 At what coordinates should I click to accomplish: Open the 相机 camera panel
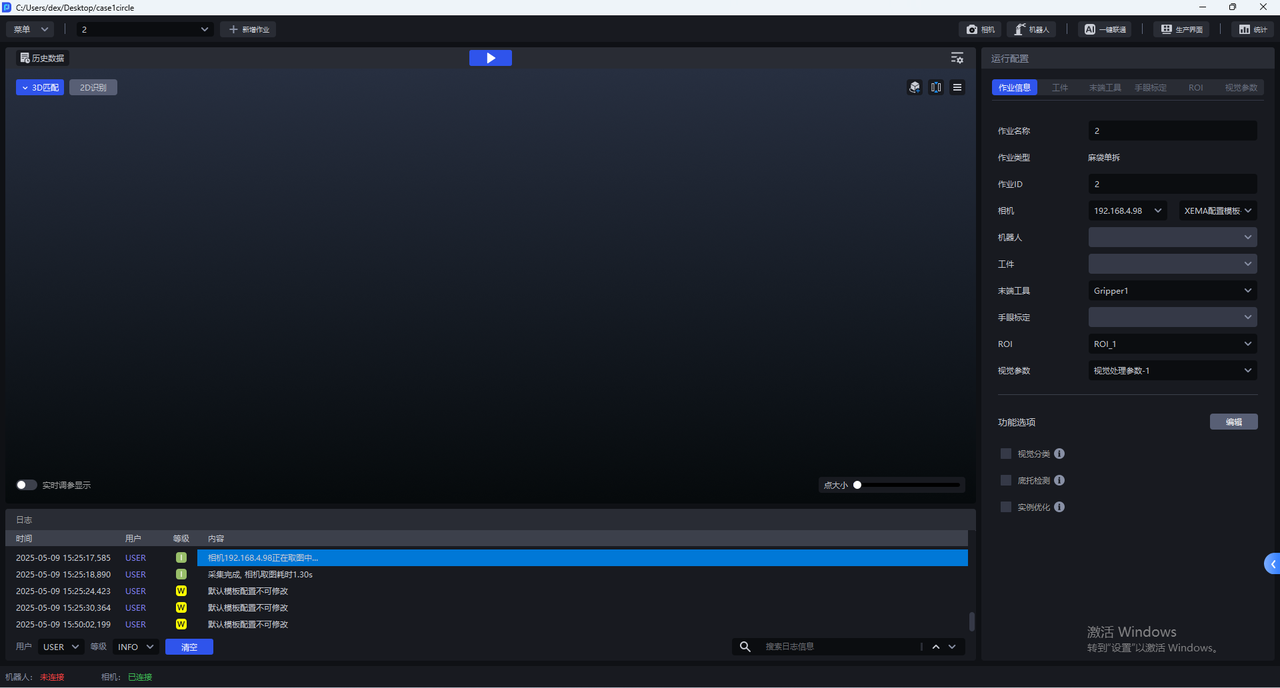981,30
